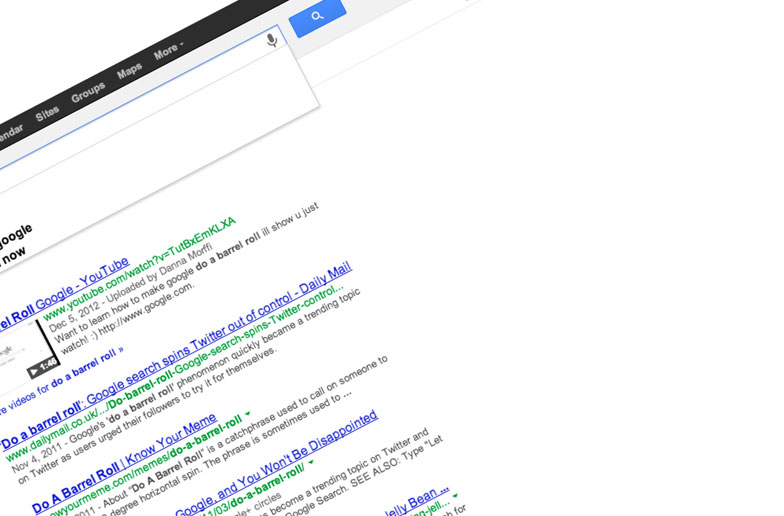Click the youtube.com/watch green URL text
Screen dimensions: 784x516
(x=139, y=269)
